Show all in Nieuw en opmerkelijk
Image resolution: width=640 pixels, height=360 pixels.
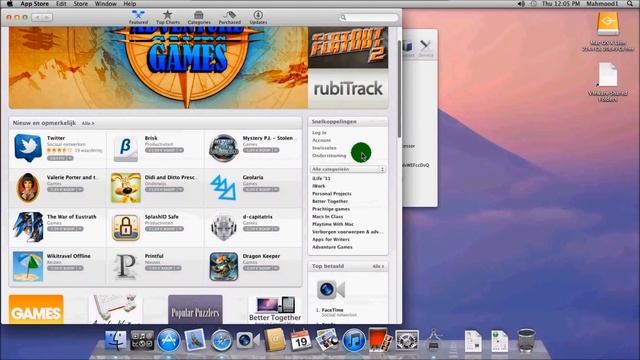point(88,123)
